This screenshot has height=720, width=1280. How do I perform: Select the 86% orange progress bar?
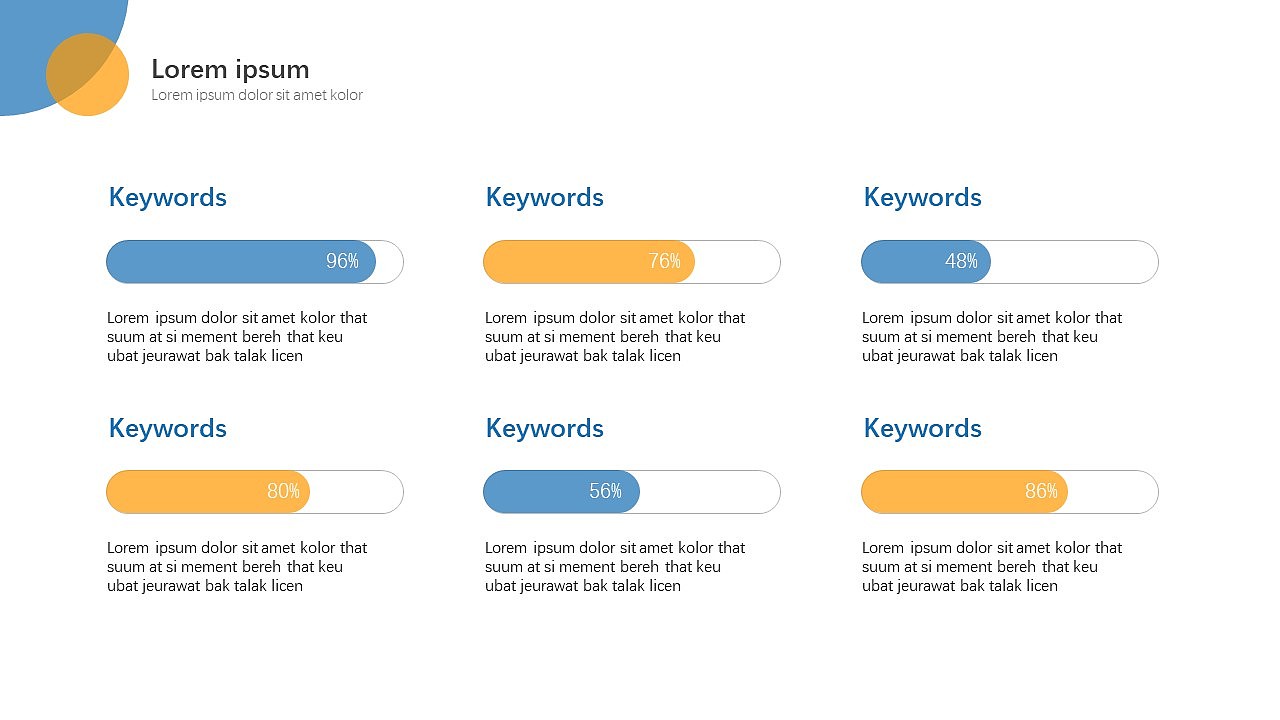pyautogui.click(x=963, y=492)
